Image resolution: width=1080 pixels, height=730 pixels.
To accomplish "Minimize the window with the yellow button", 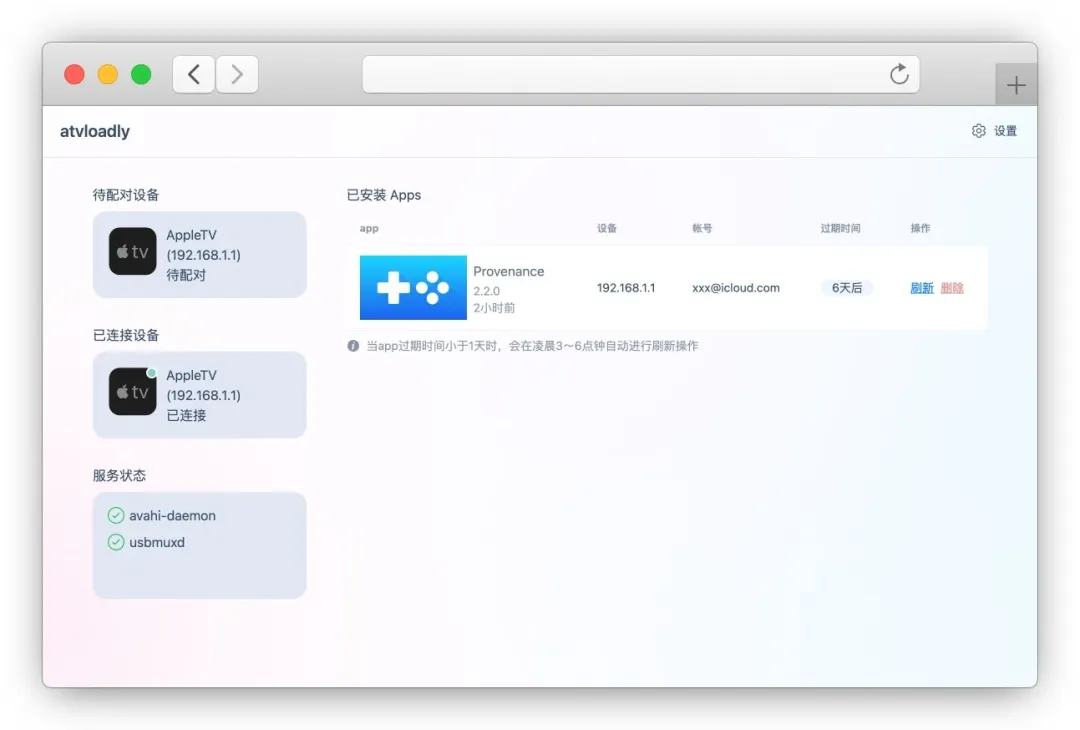I will [107, 74].
